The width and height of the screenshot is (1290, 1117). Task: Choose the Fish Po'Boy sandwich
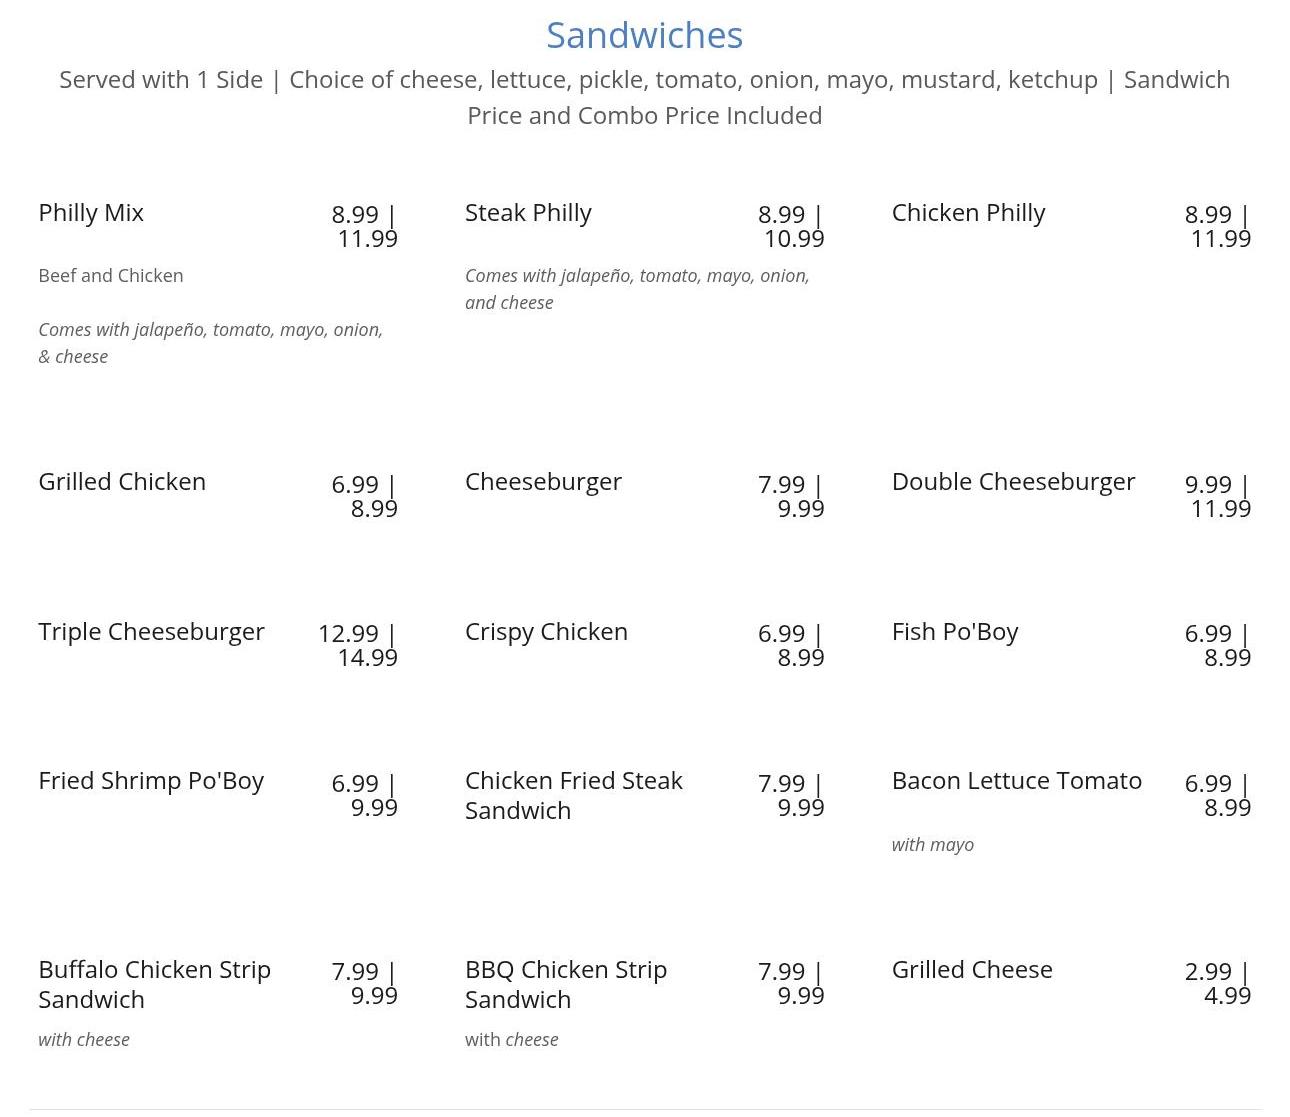[x=955, y=632]
